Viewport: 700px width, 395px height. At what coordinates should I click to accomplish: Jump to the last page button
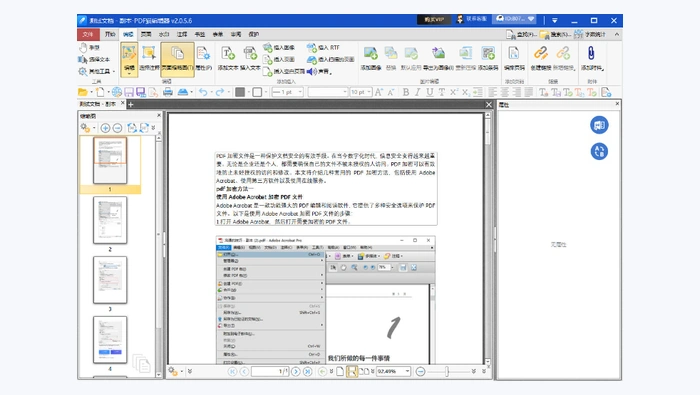pyautogui.click(x=308, y=371)
